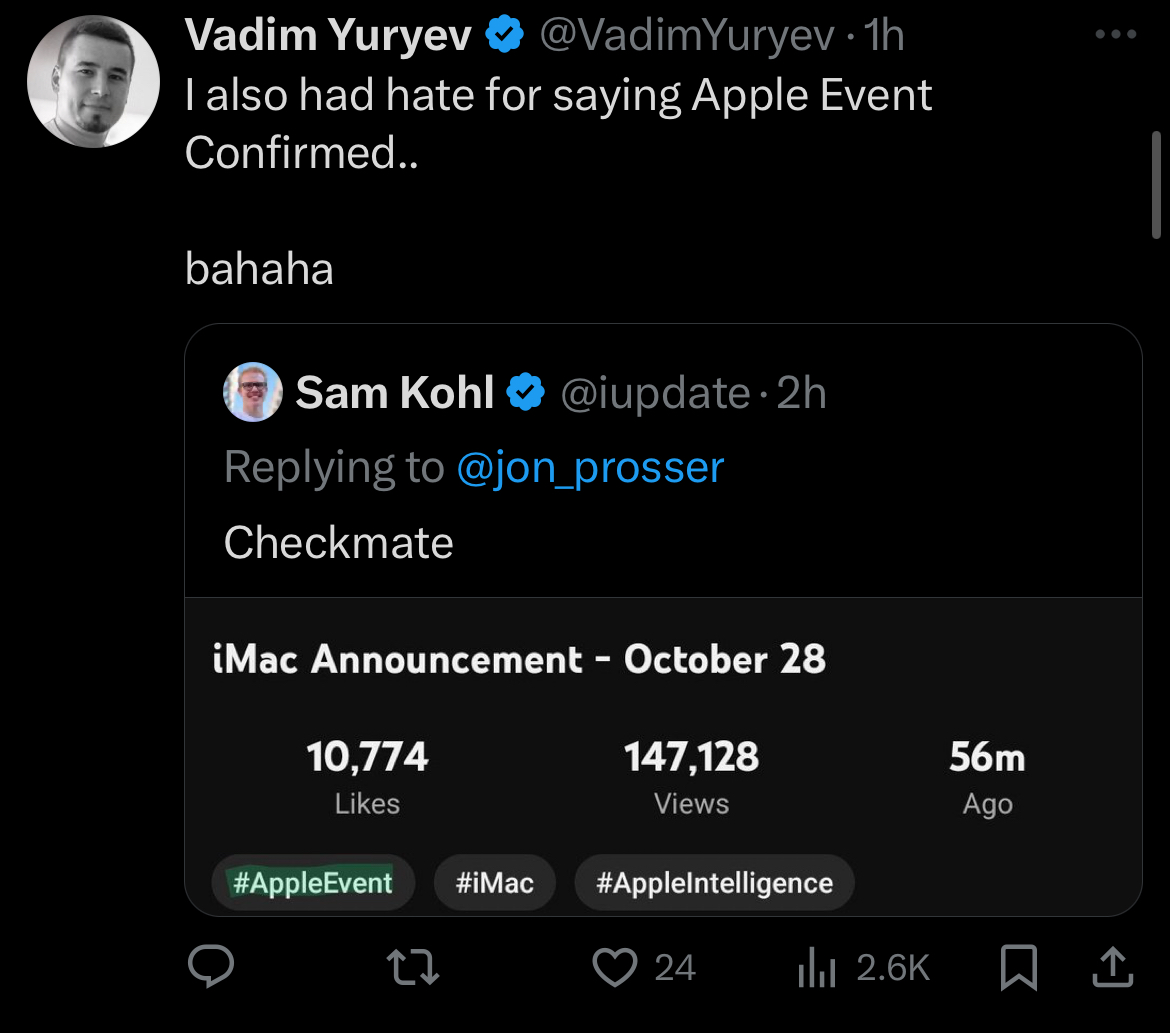
Task: Click Vadim Yuryev's blue verified badge
Action: (x=504, y=36)
